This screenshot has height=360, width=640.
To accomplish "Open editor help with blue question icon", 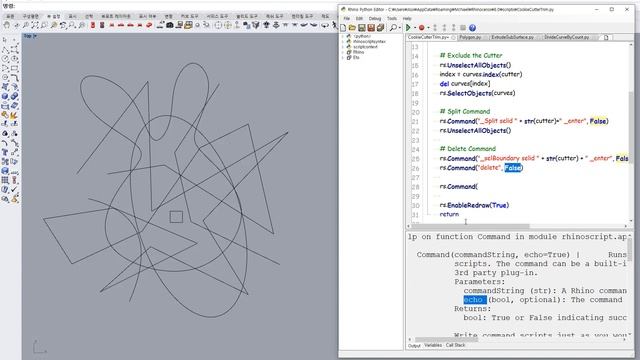I will click(472, 28).
